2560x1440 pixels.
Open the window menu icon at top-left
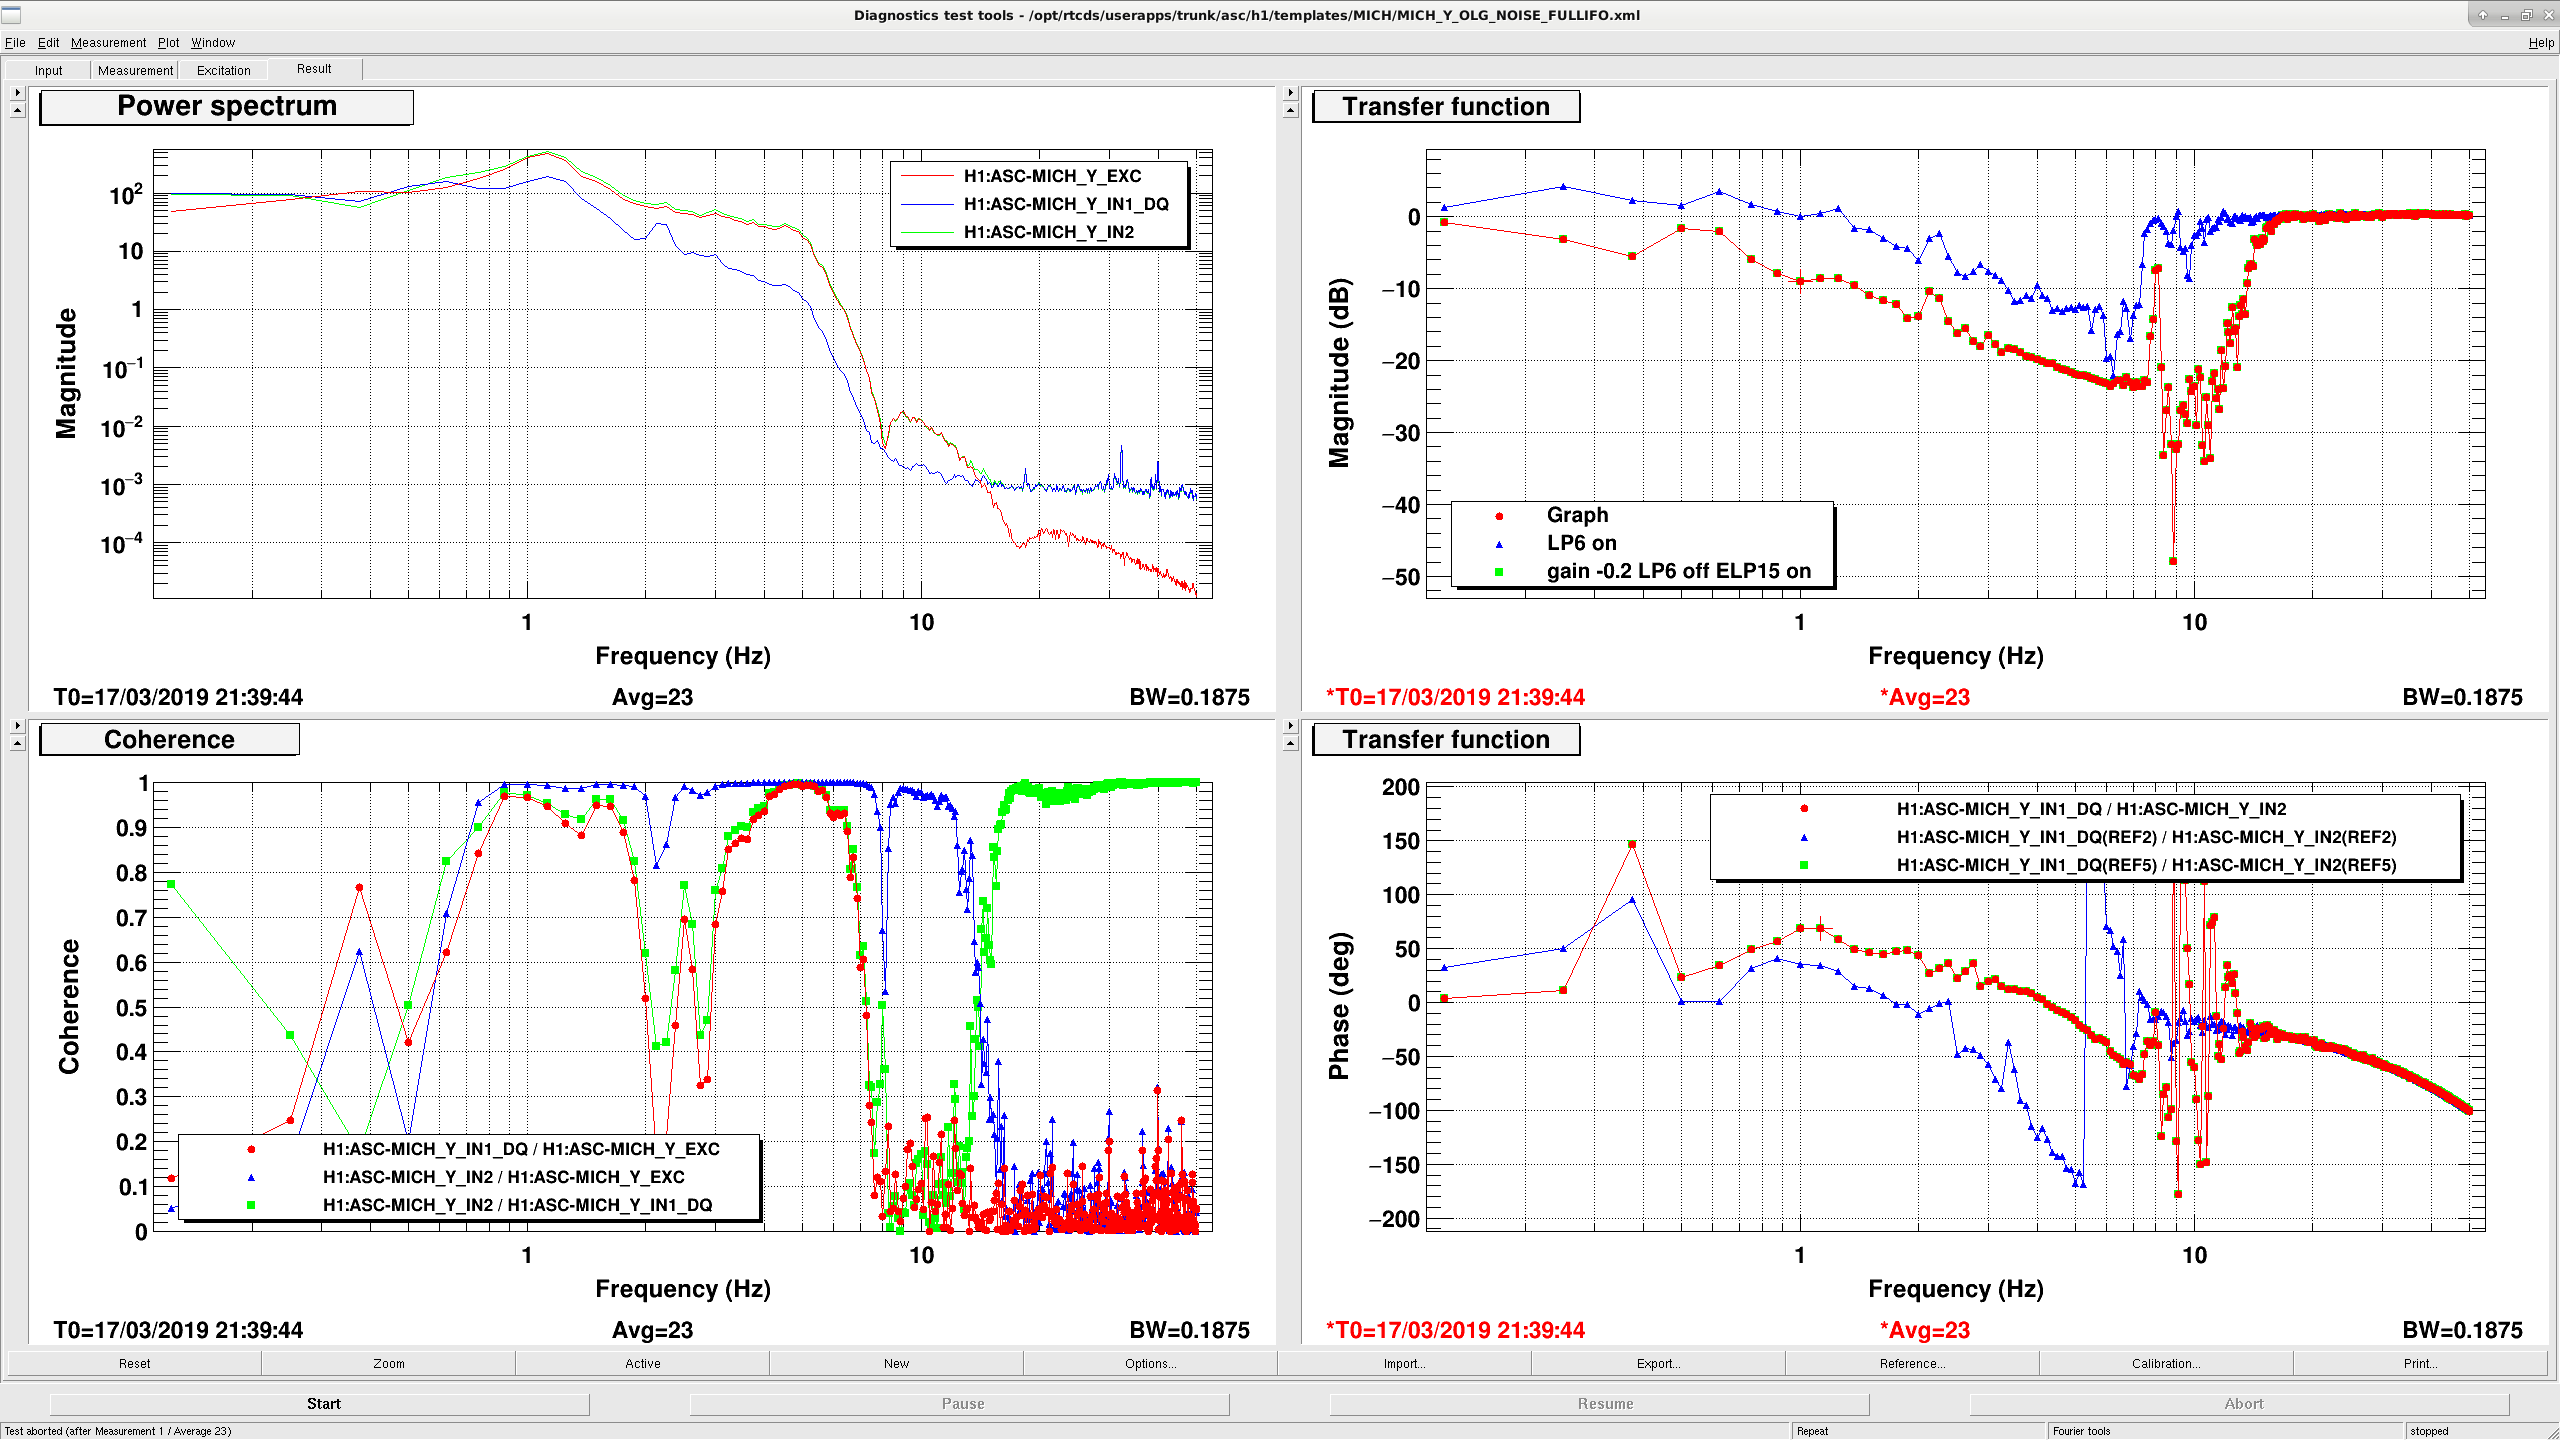[11, 15]
